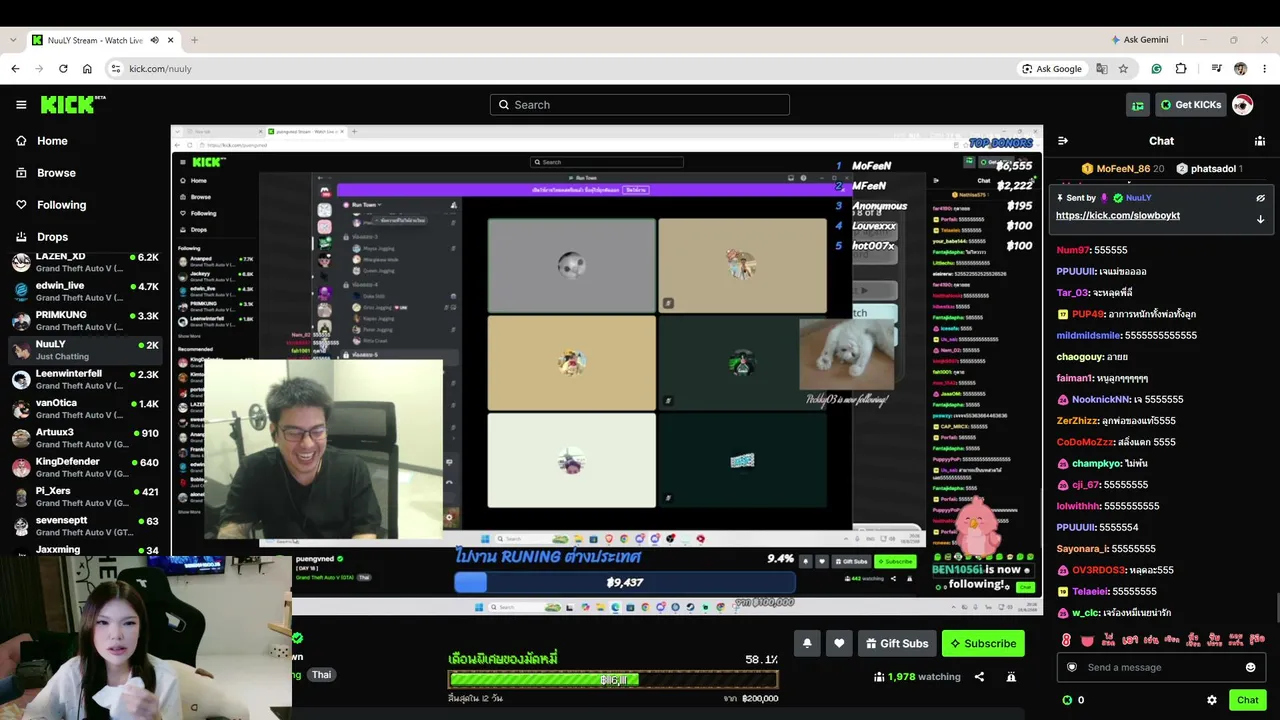Click the green Subscribe button
The width and height of the screenshot is (1280, 720).
tap(983, 643)
